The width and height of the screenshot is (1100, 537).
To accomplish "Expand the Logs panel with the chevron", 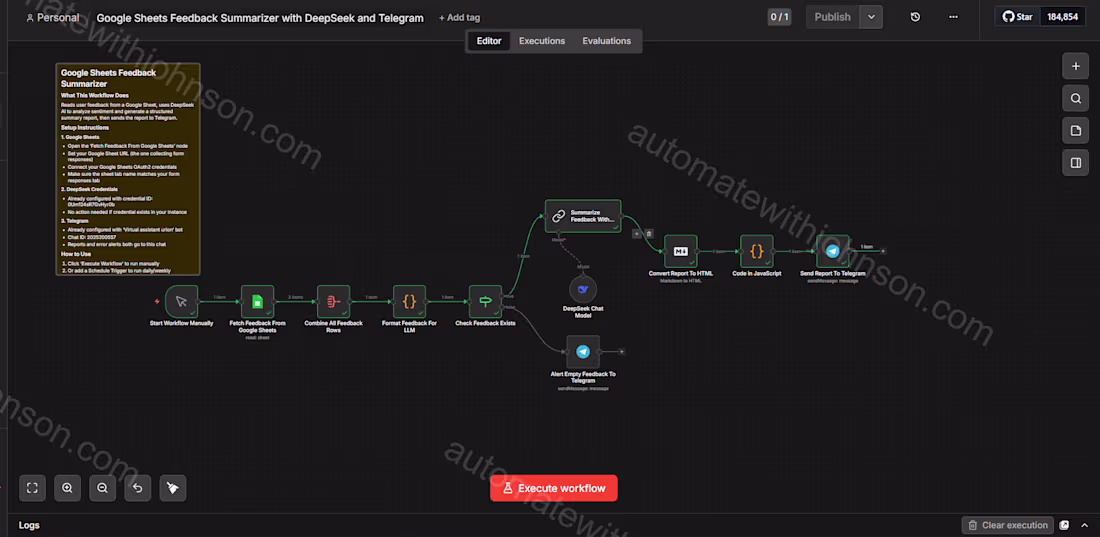I will 1084,525.
